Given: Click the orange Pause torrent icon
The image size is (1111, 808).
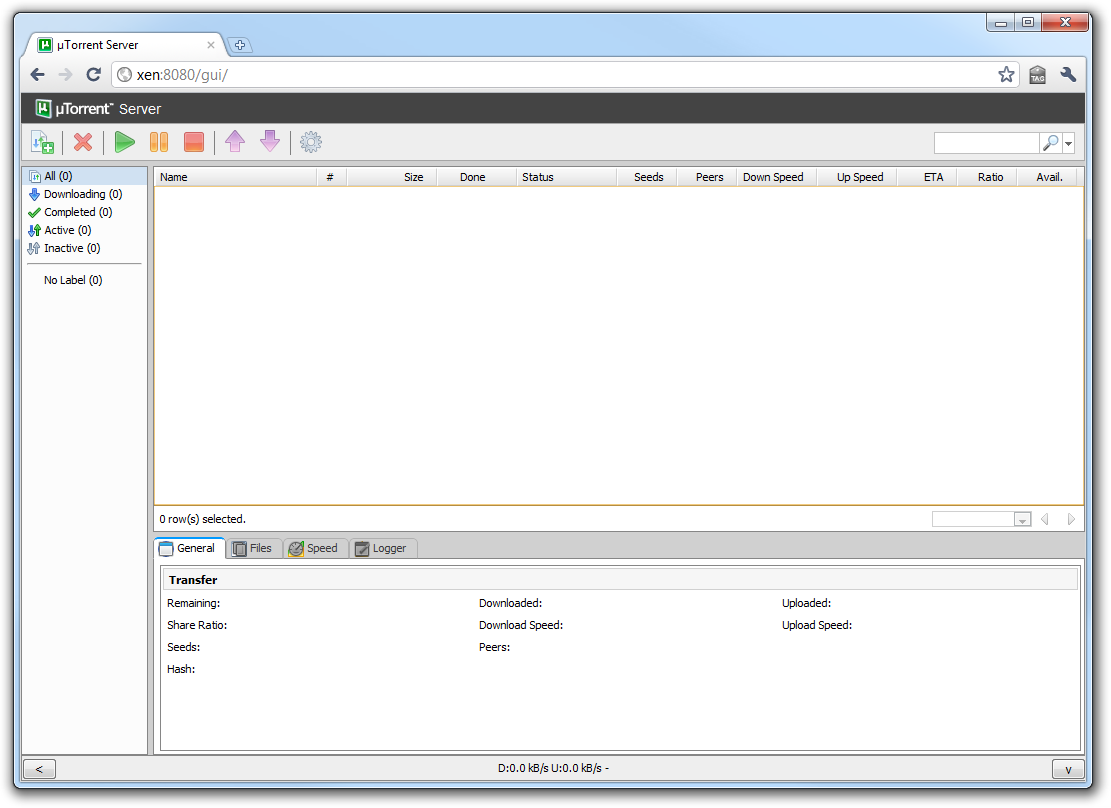Looking at the screenshot, I should pyautogui.click(x=159, y=142).
